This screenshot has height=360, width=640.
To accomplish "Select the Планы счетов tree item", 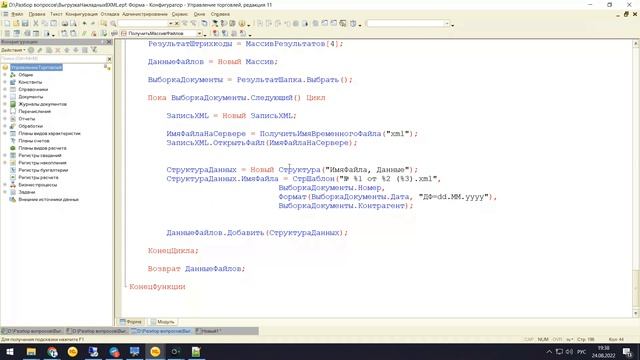I will pyautogui.click(x=34, y=141).
